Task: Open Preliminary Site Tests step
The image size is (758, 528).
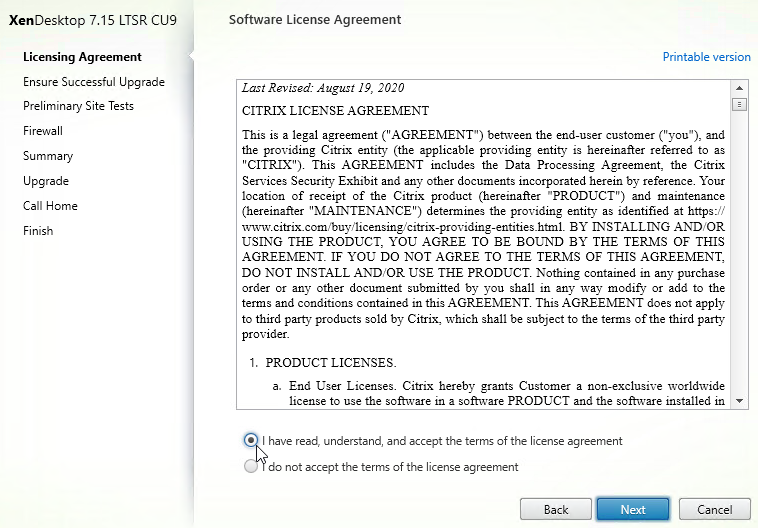Action: point(78,106)
